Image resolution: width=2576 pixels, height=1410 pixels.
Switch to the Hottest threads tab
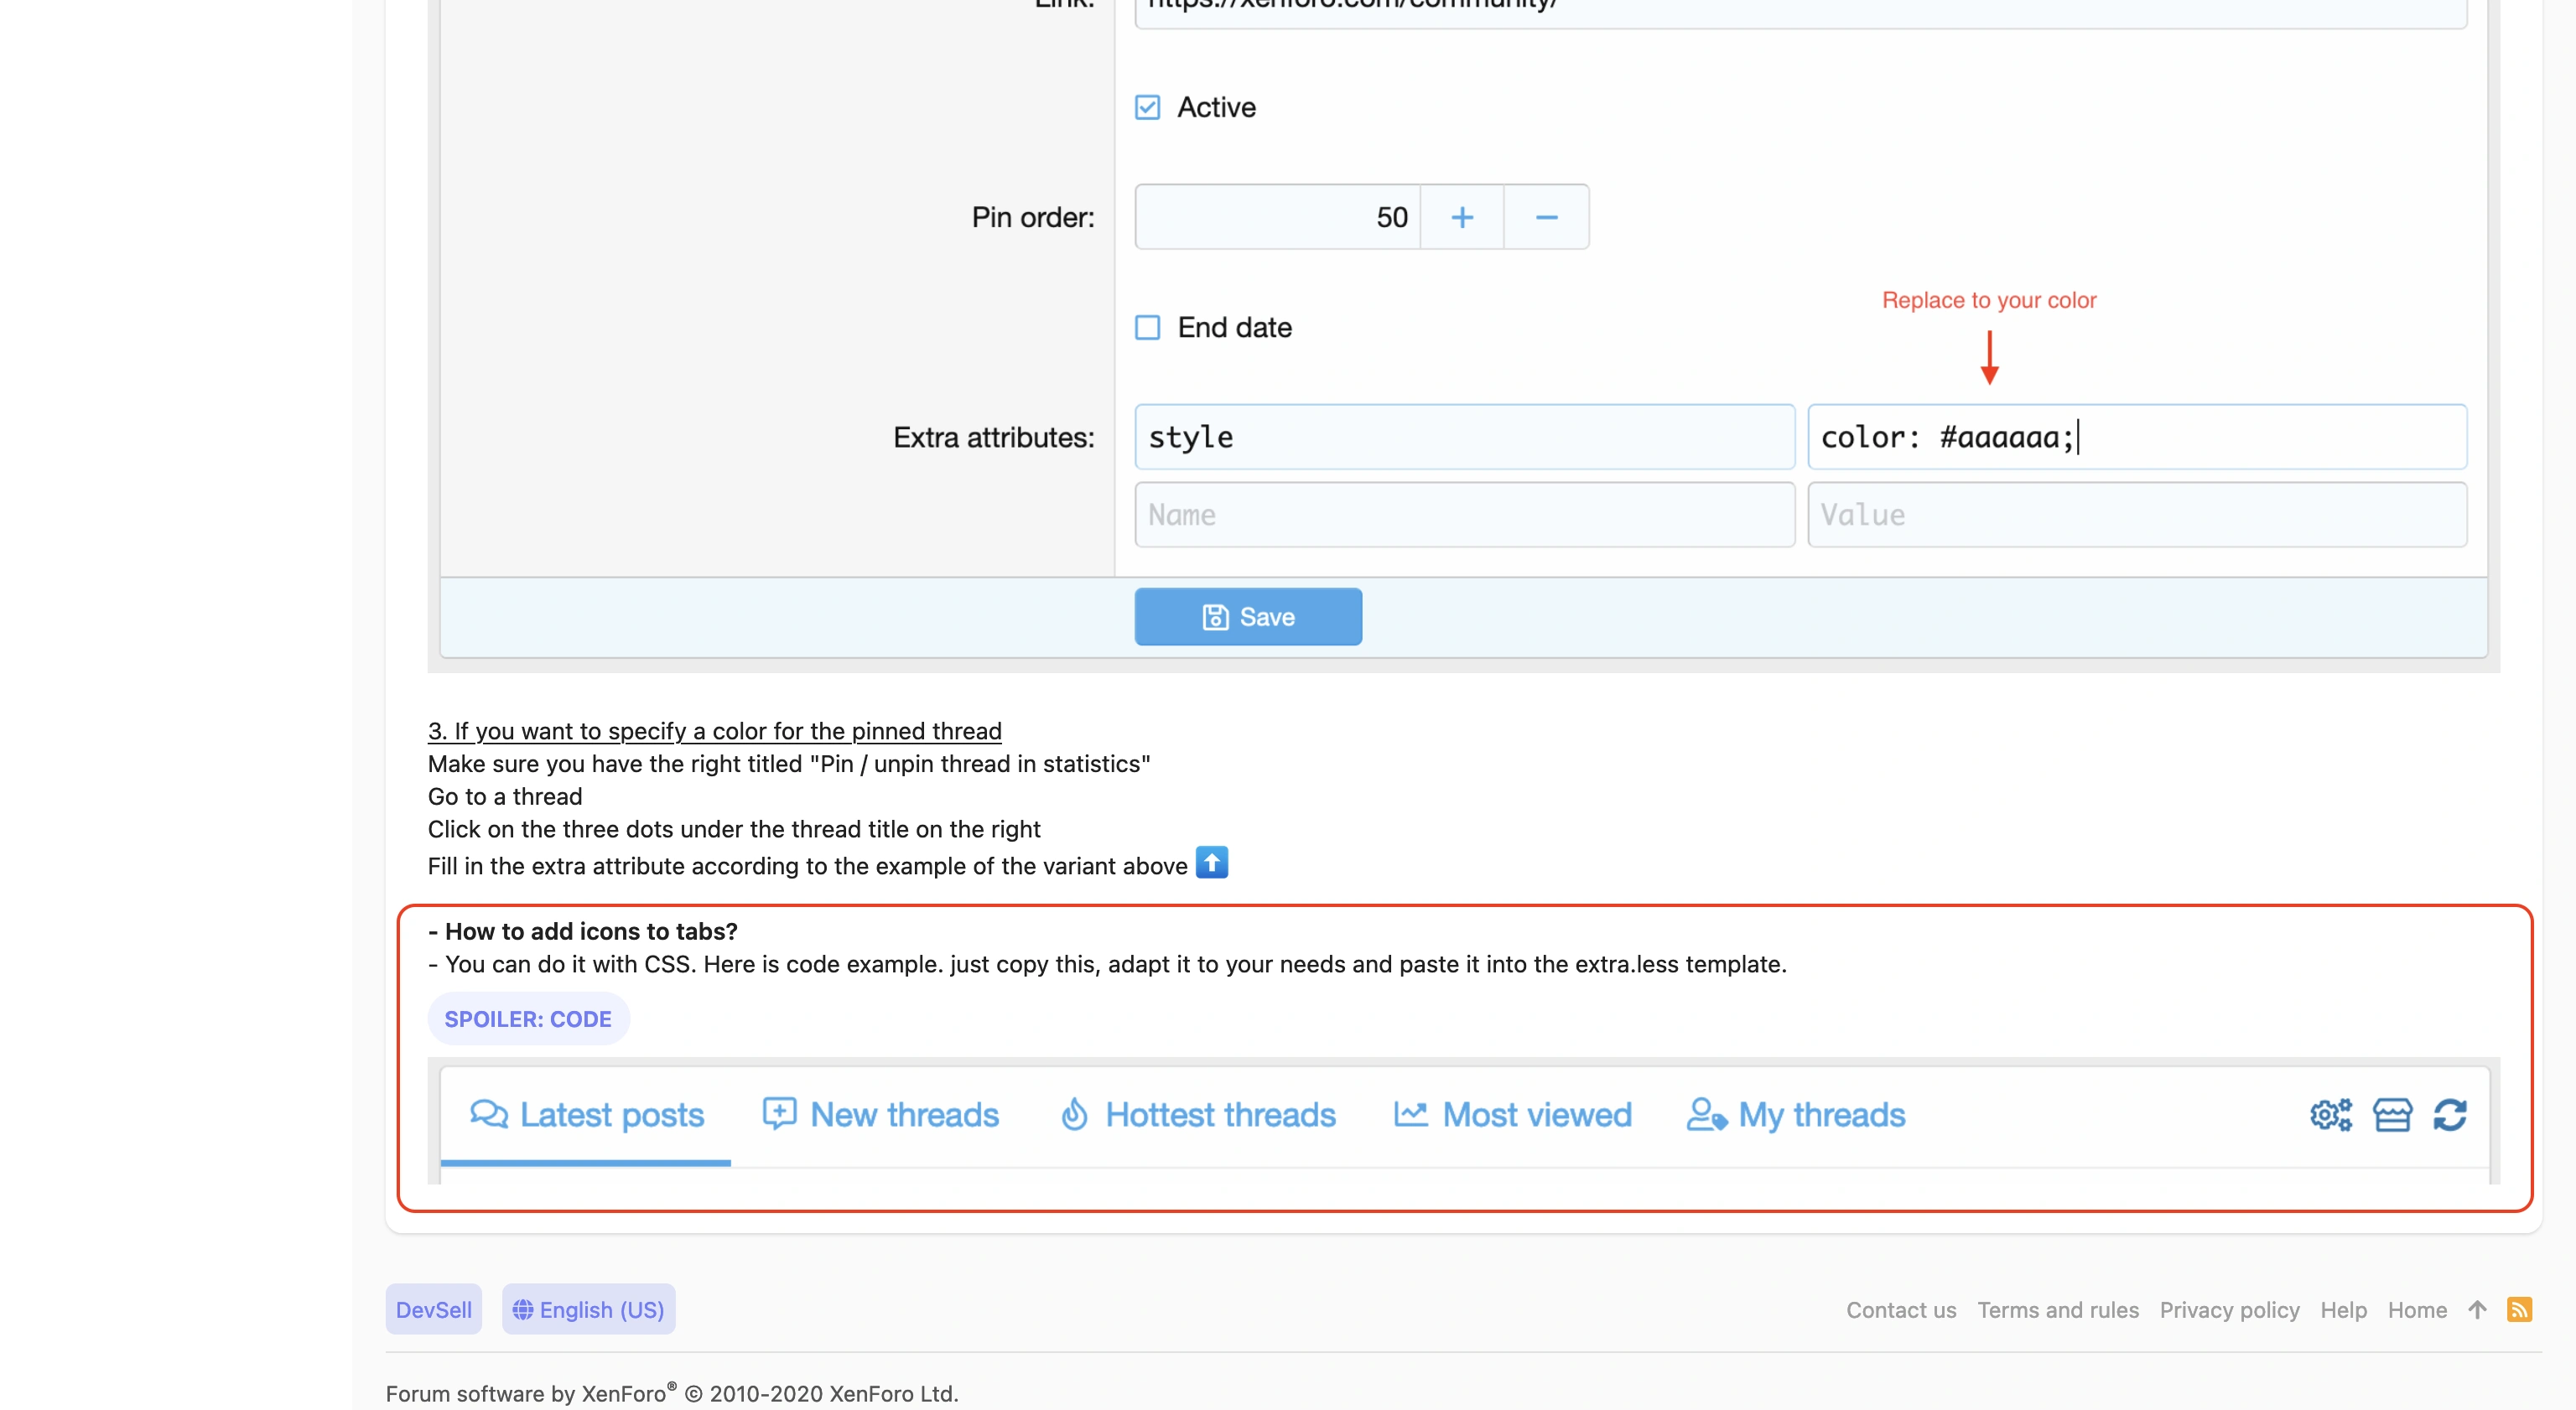(1198, 1114)
